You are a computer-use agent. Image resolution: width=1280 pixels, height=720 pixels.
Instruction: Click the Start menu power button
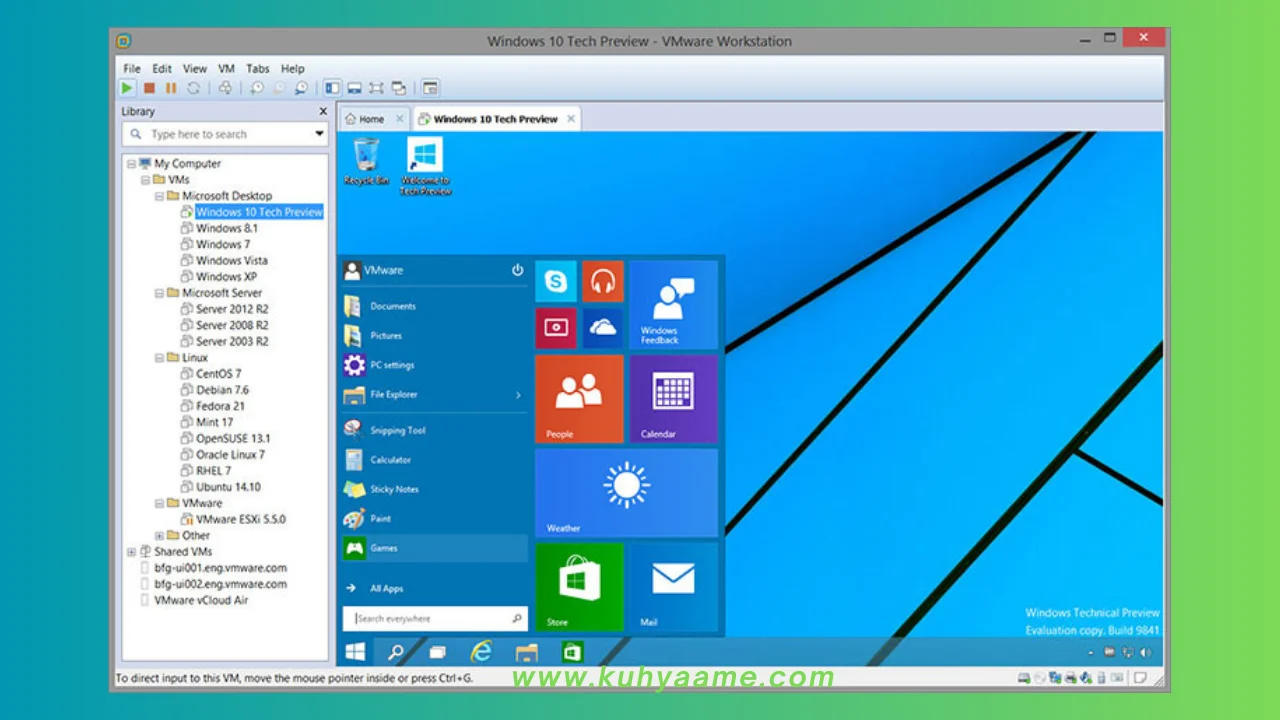pos(517,270)
